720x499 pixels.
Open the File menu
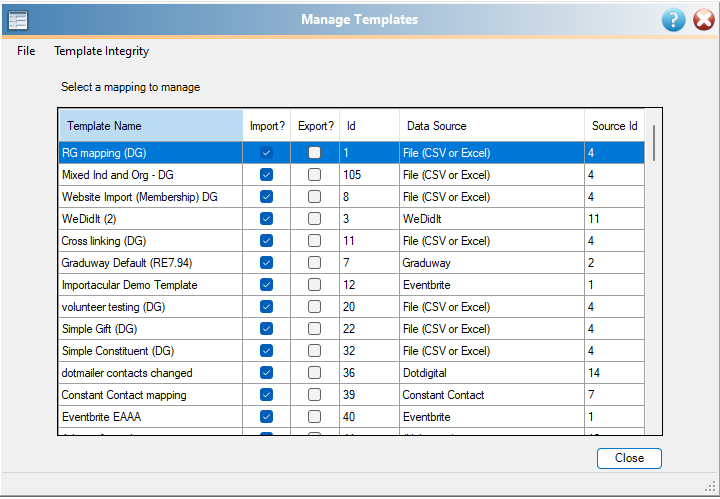[26, 51]
